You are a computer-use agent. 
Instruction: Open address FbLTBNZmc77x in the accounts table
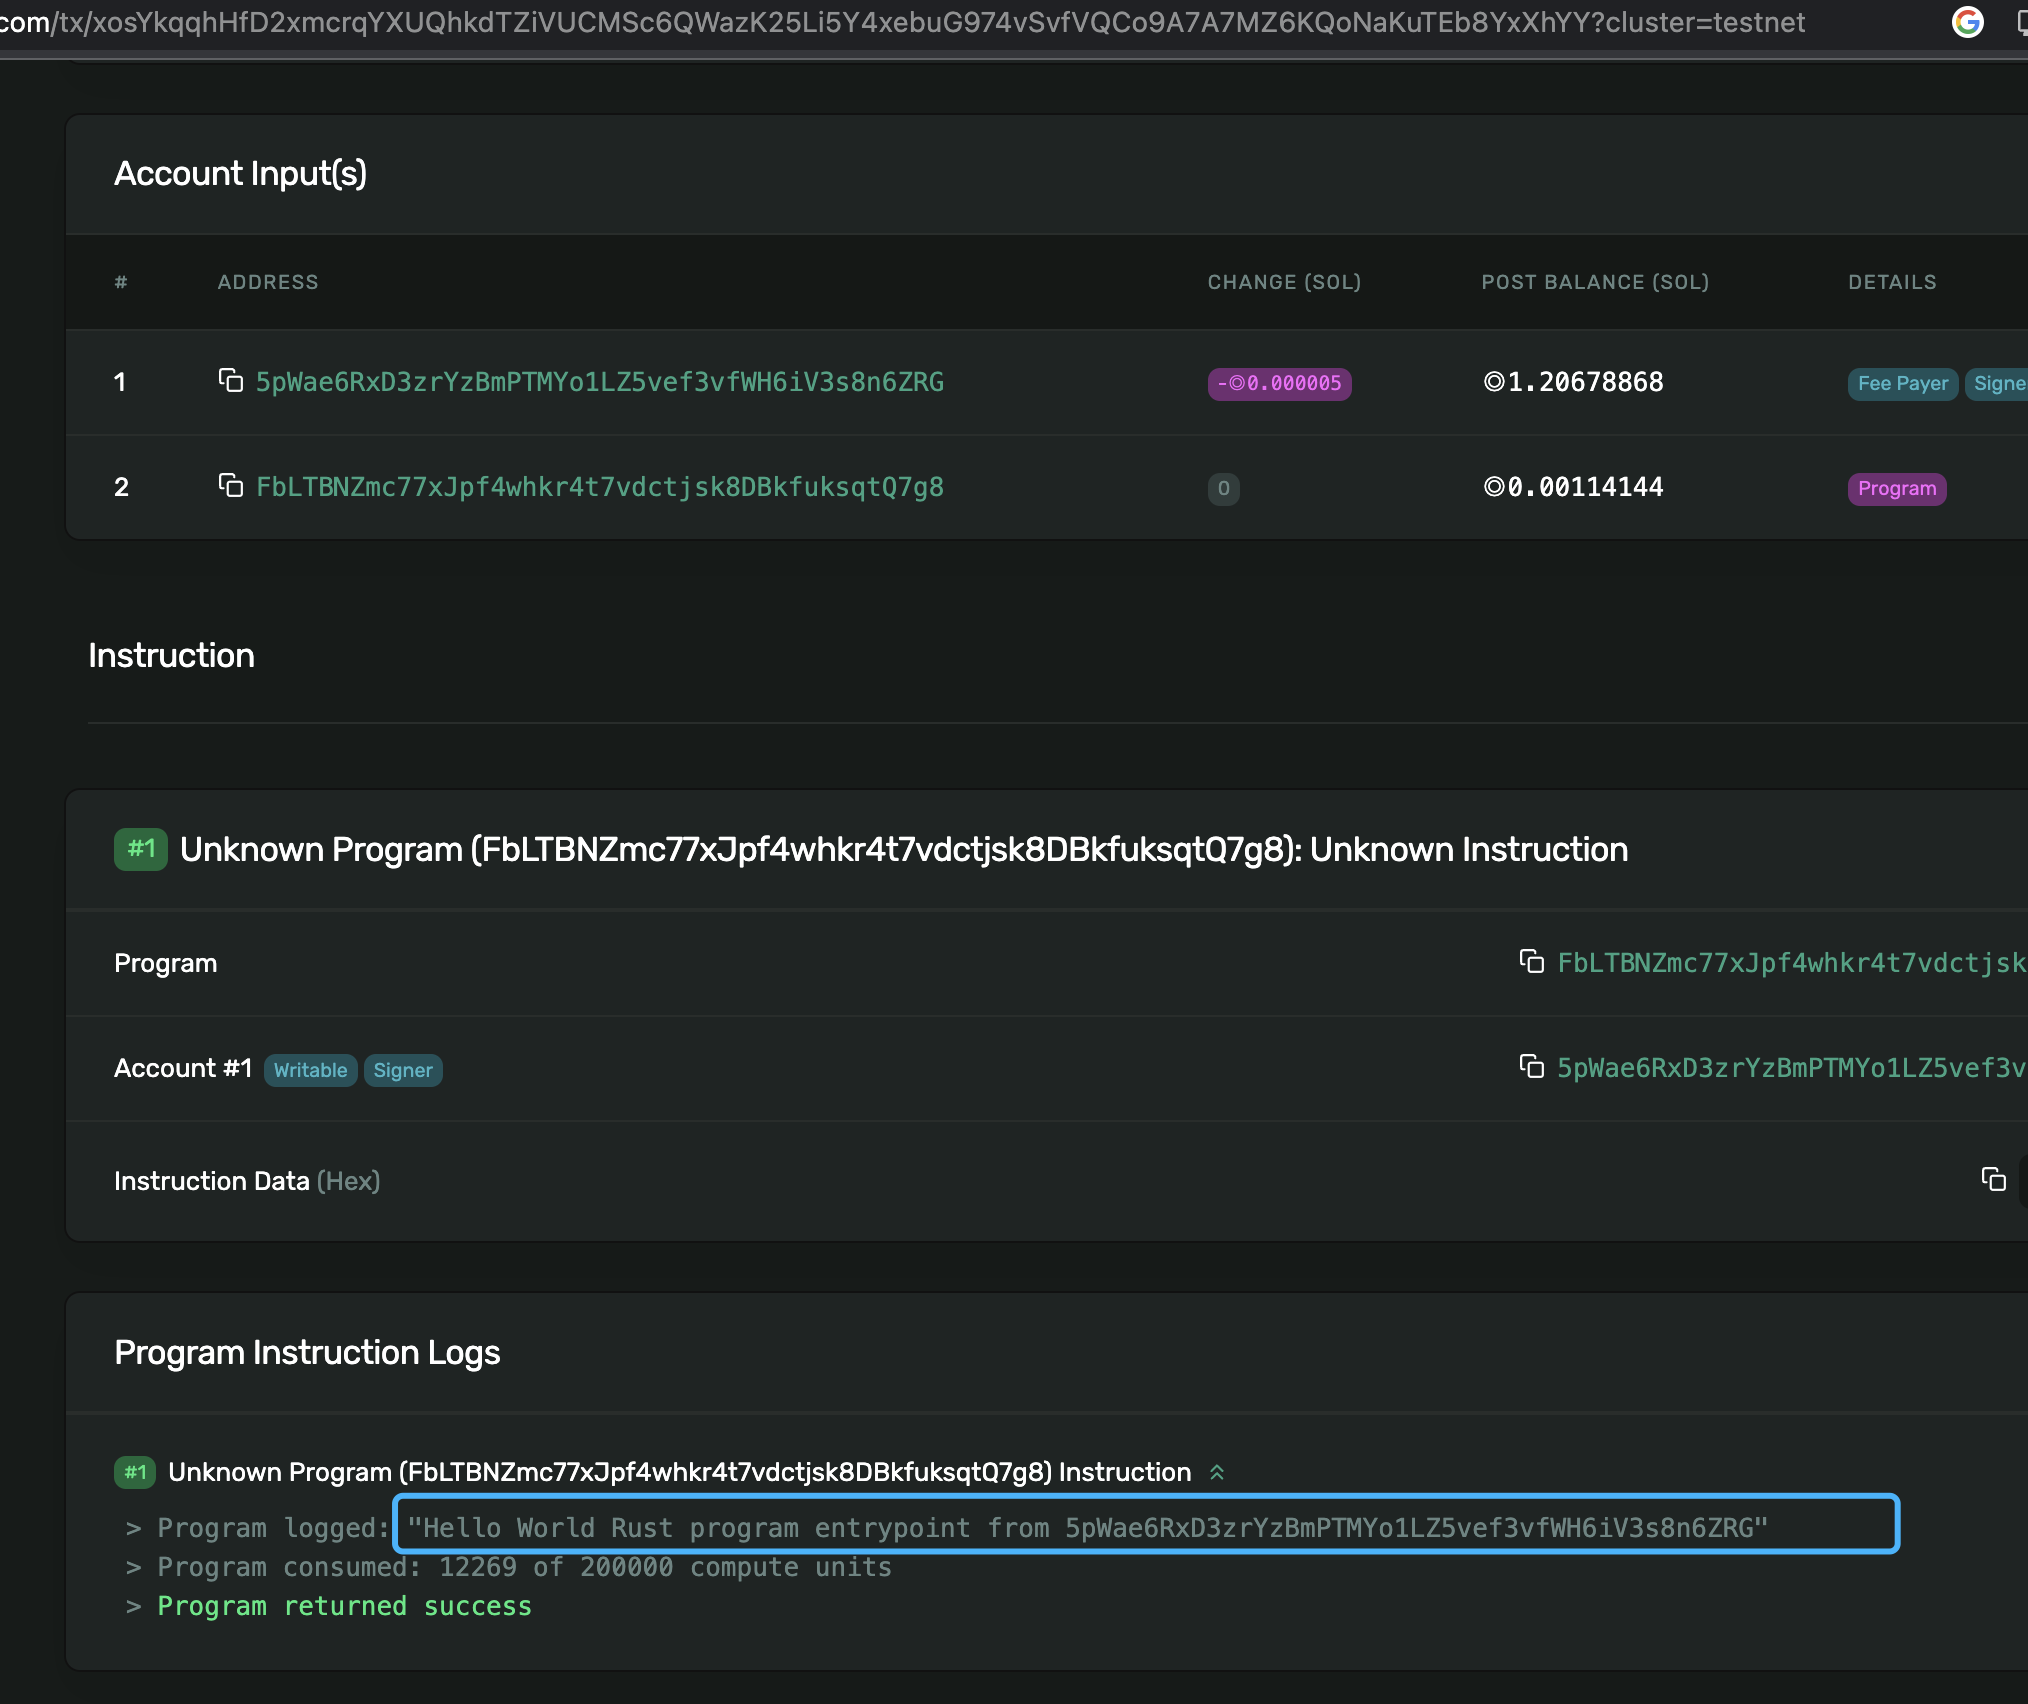coord(599,487)
